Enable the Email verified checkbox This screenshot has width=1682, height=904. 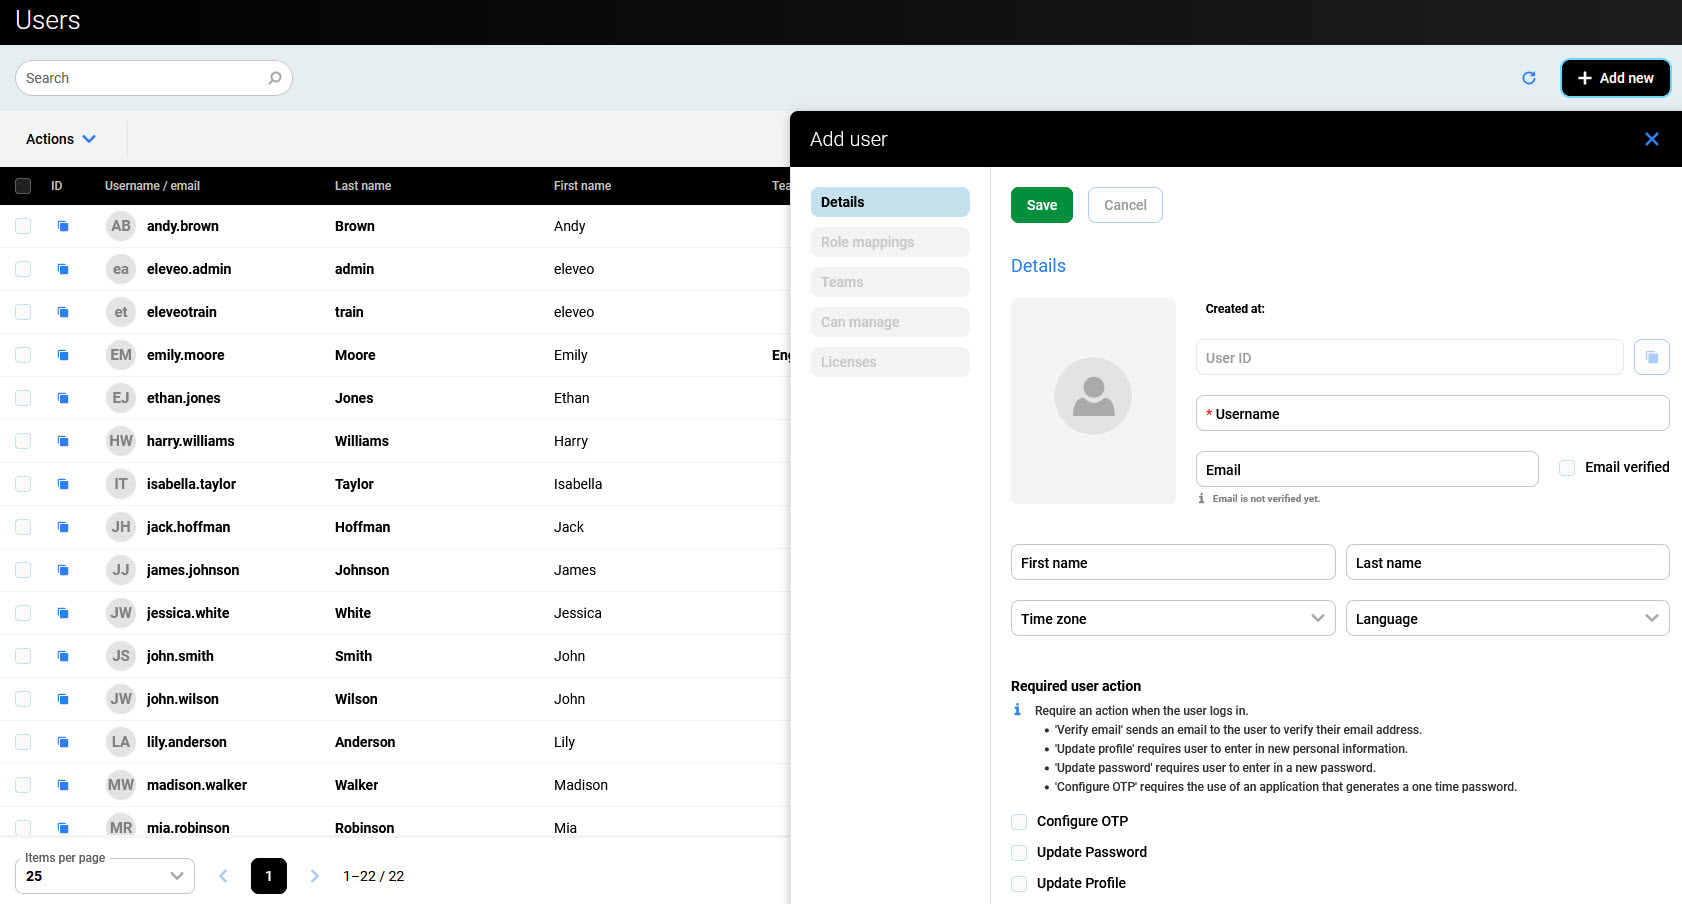(1567, 468)
